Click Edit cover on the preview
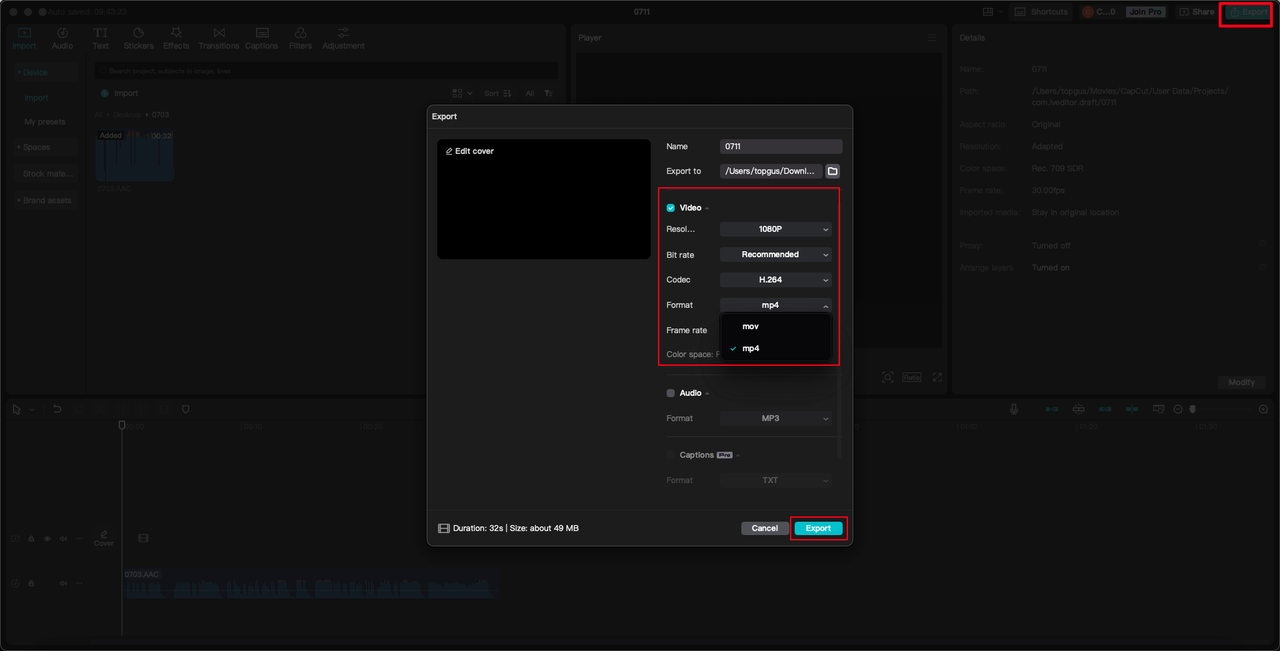This screenshot has width=1280, height=651. point(470,151)
